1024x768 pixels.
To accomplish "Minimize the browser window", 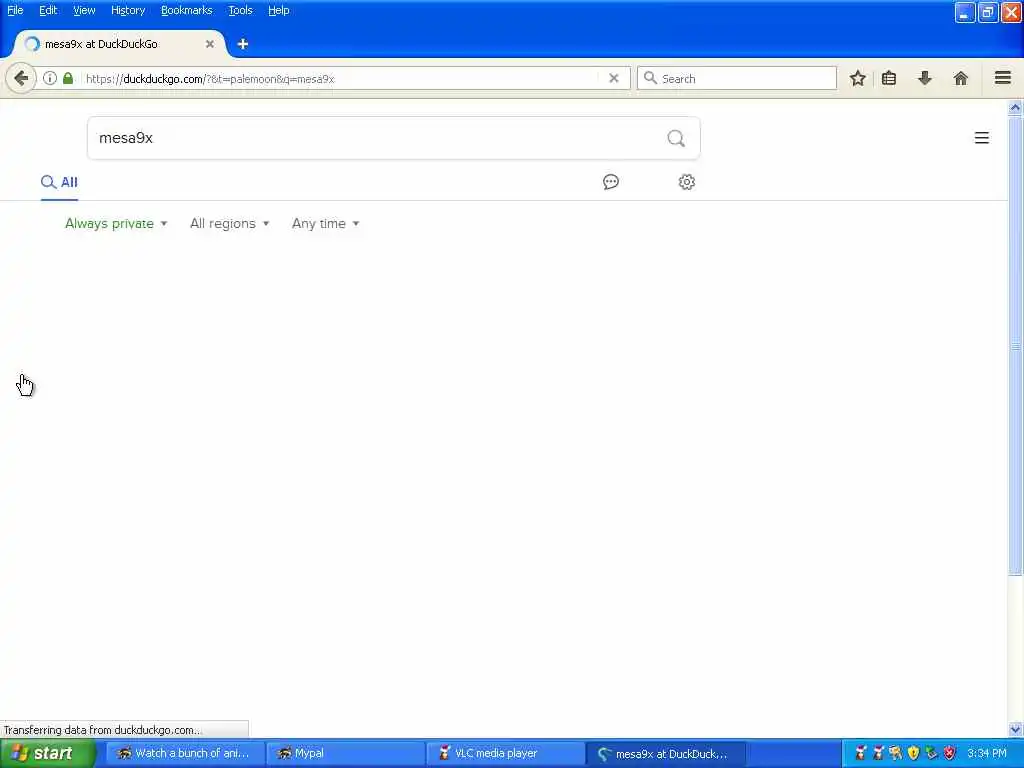I will pos(965,12).
